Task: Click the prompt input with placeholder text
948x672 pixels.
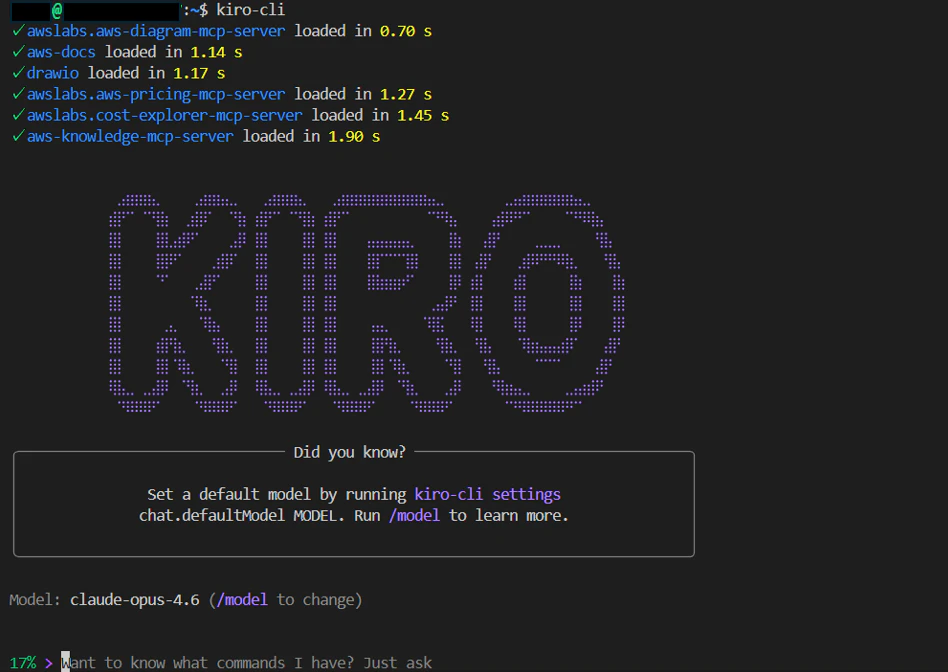Action: point(247,664)
